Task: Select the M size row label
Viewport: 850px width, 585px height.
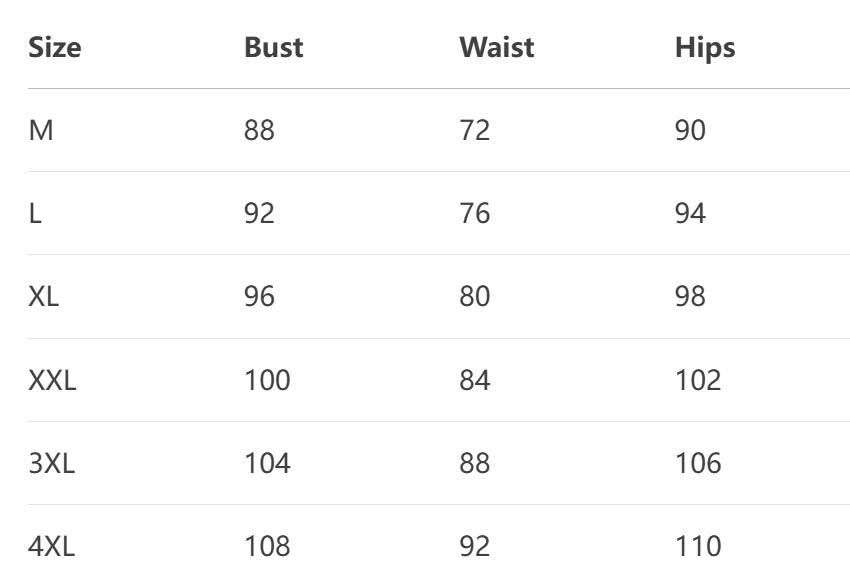Action: (41, 130)
